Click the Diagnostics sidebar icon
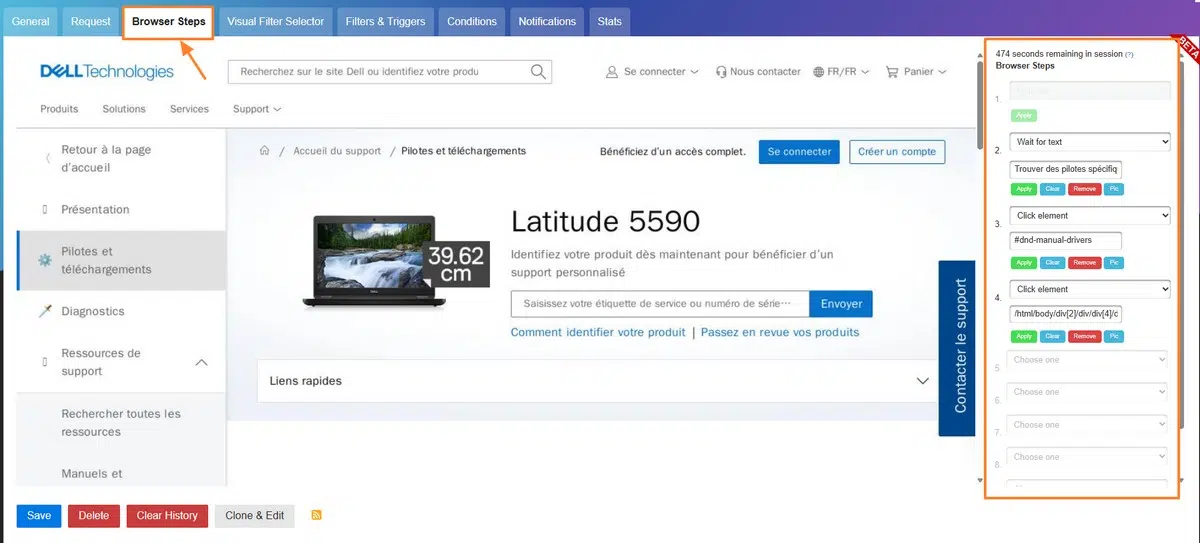Screen dimensions: 1200x543 [44, 312]
